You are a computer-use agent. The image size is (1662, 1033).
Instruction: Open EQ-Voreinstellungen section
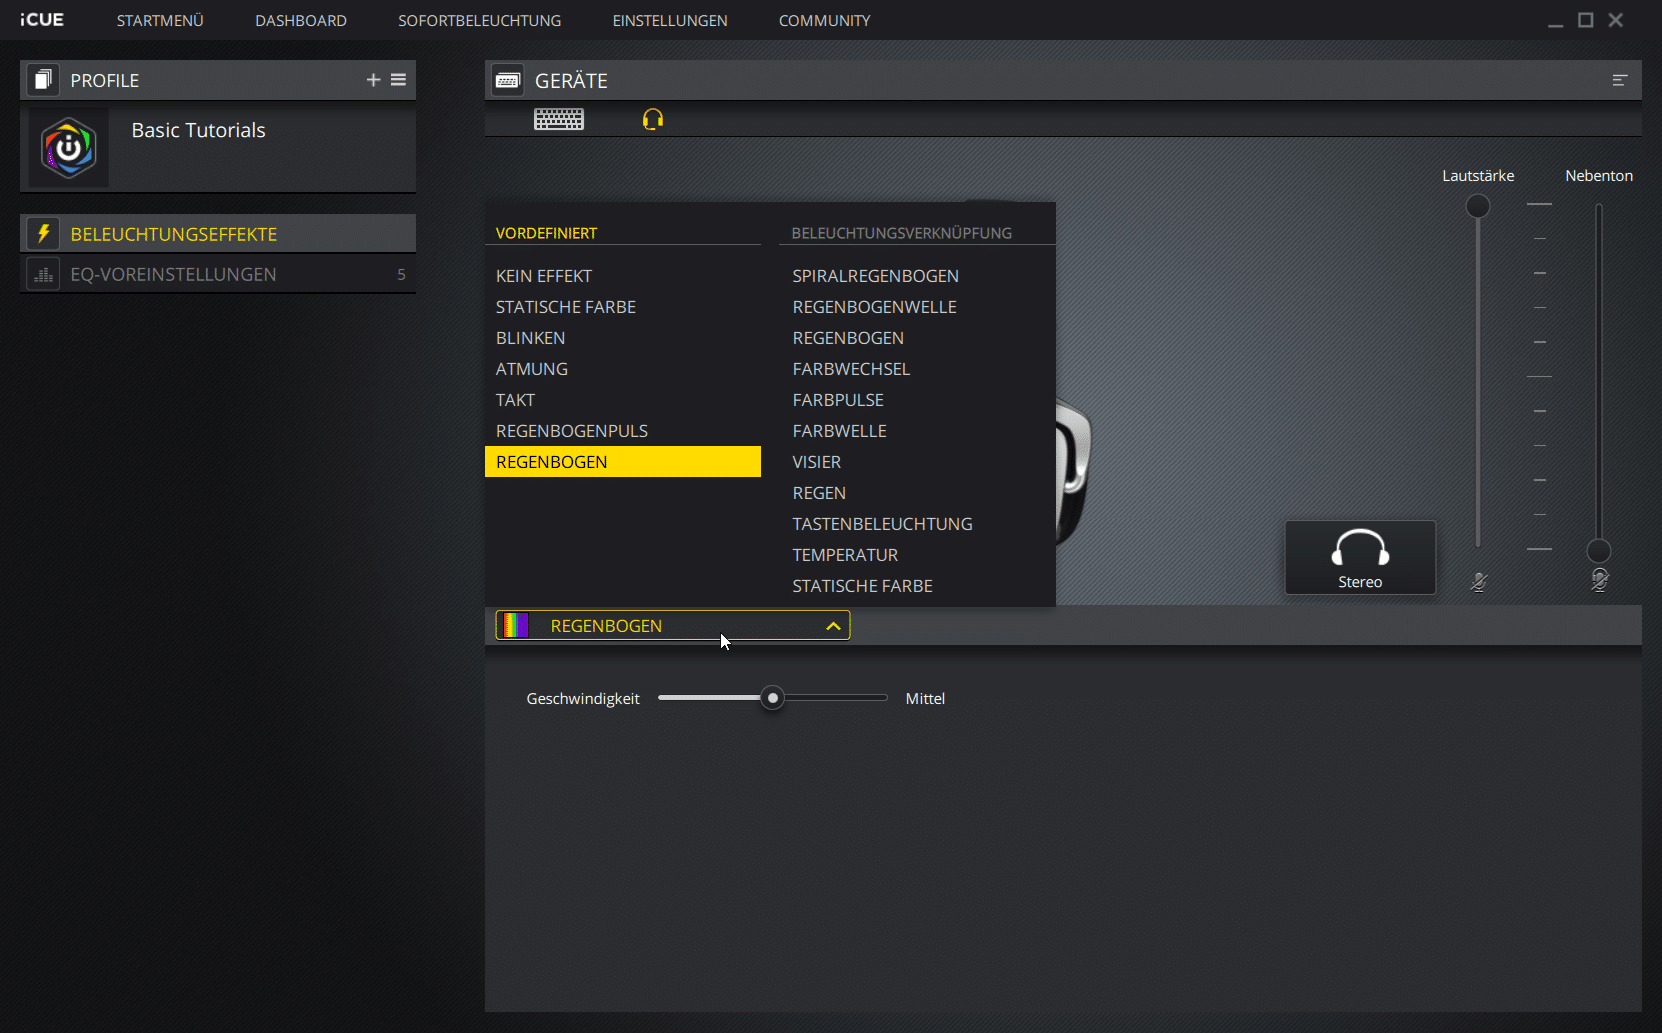pyautogui.click(x=173, y=274)
